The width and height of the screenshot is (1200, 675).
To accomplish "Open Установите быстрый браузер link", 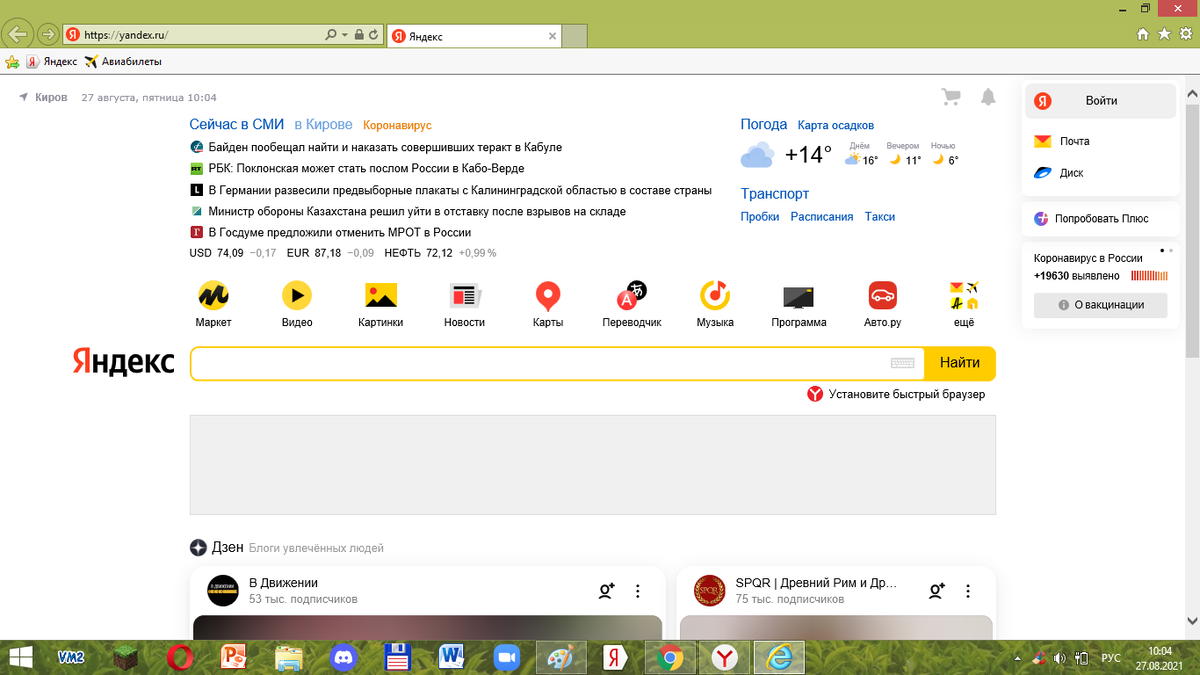I will 896,394.
